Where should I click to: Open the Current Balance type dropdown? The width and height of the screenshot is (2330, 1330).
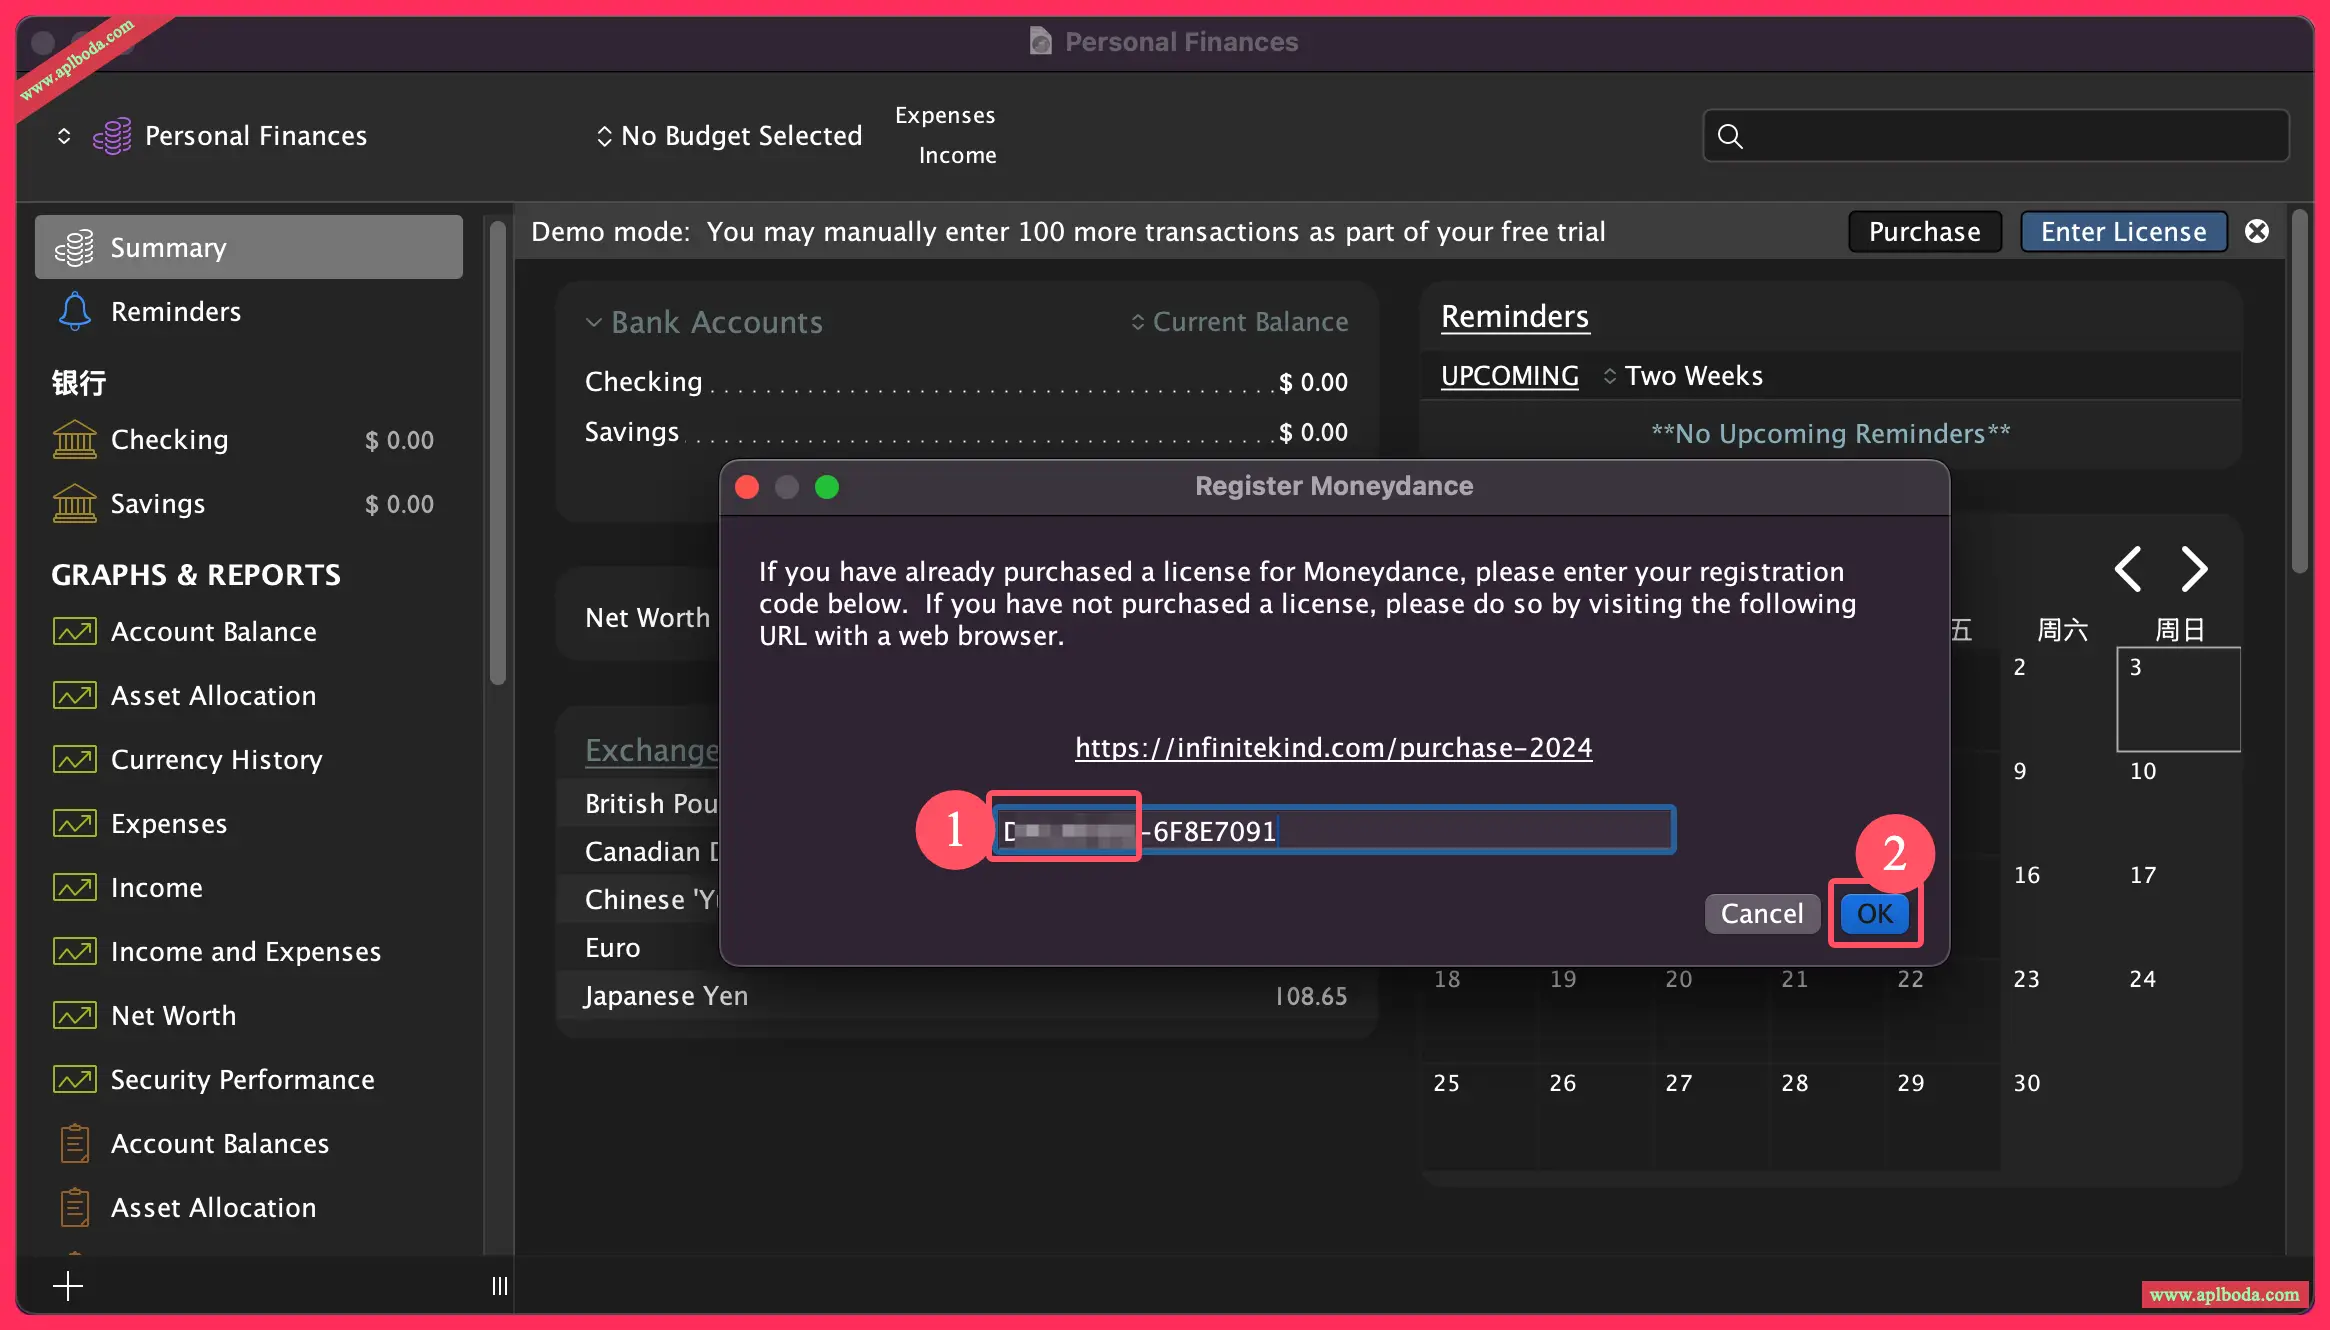coord(1238,322)
